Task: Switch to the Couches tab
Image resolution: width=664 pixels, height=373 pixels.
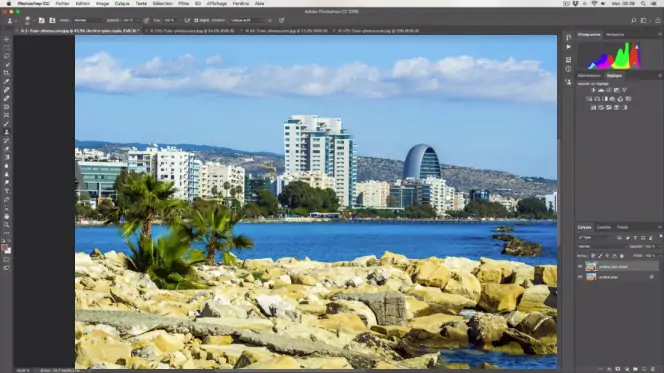Action: tap(604, 227)
